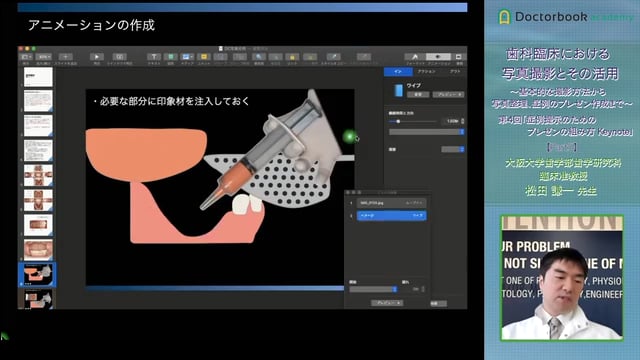Select the slide 10 thumbnail at the navigator bottom
Screen dimensions: 640x360
pos(38,299)
